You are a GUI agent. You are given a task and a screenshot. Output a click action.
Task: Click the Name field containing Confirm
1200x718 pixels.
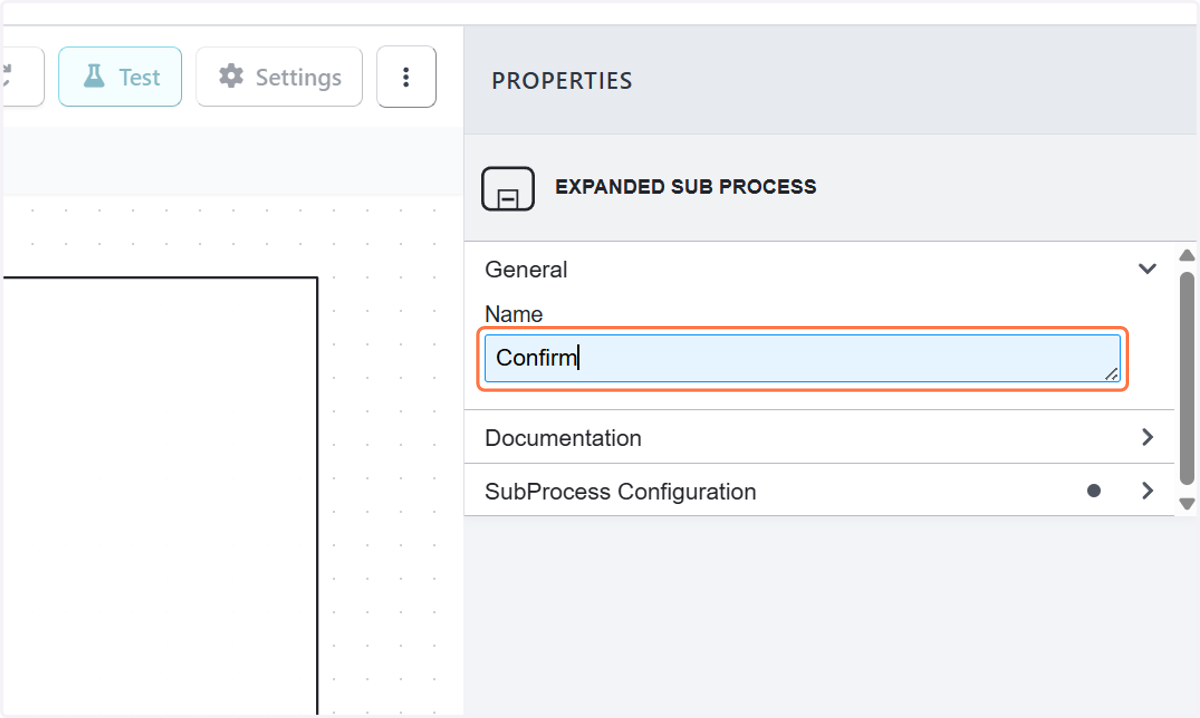pos(802,358)
